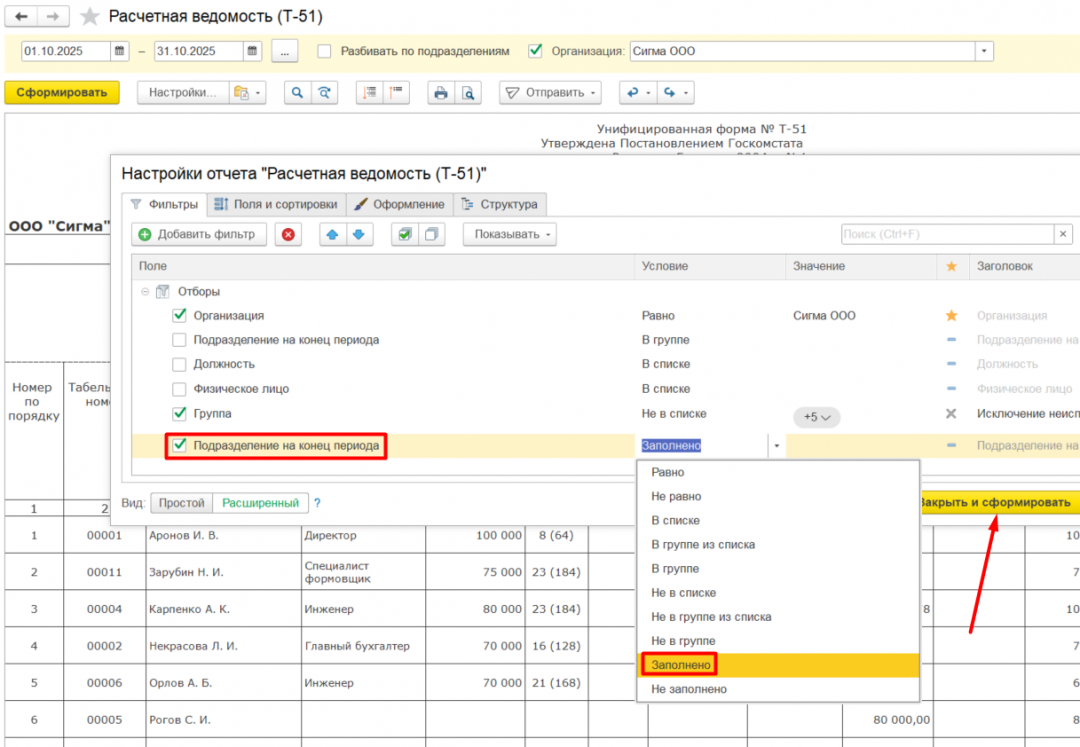Expand the Отправить dropdown button

coord(550,92)
